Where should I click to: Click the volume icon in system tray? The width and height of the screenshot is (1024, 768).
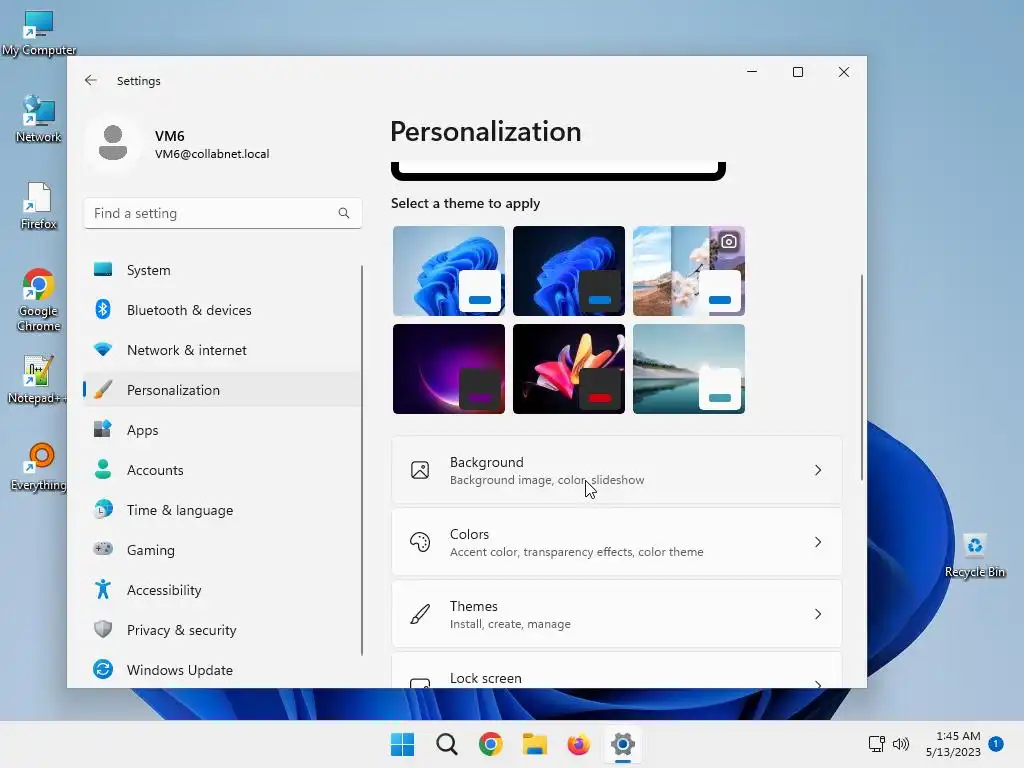tap(901, 744)
